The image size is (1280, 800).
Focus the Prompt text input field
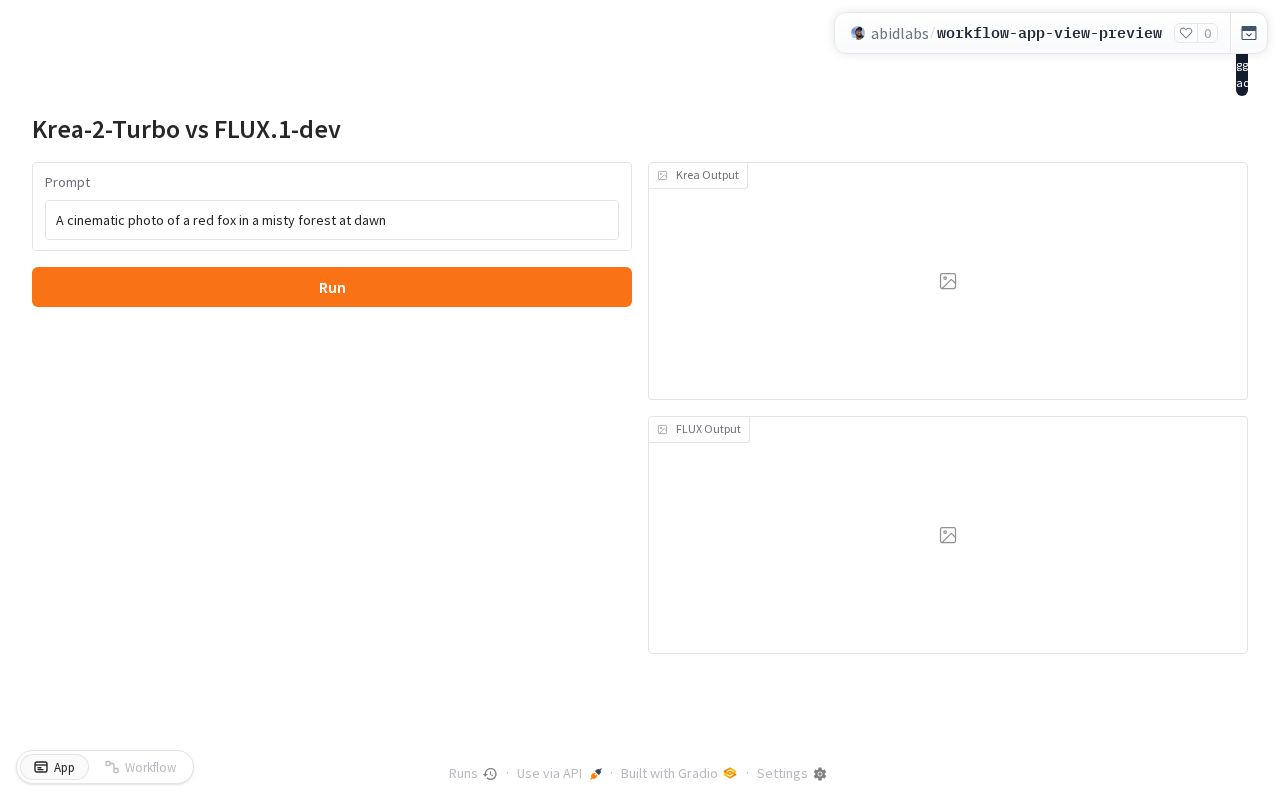[332, 220]
